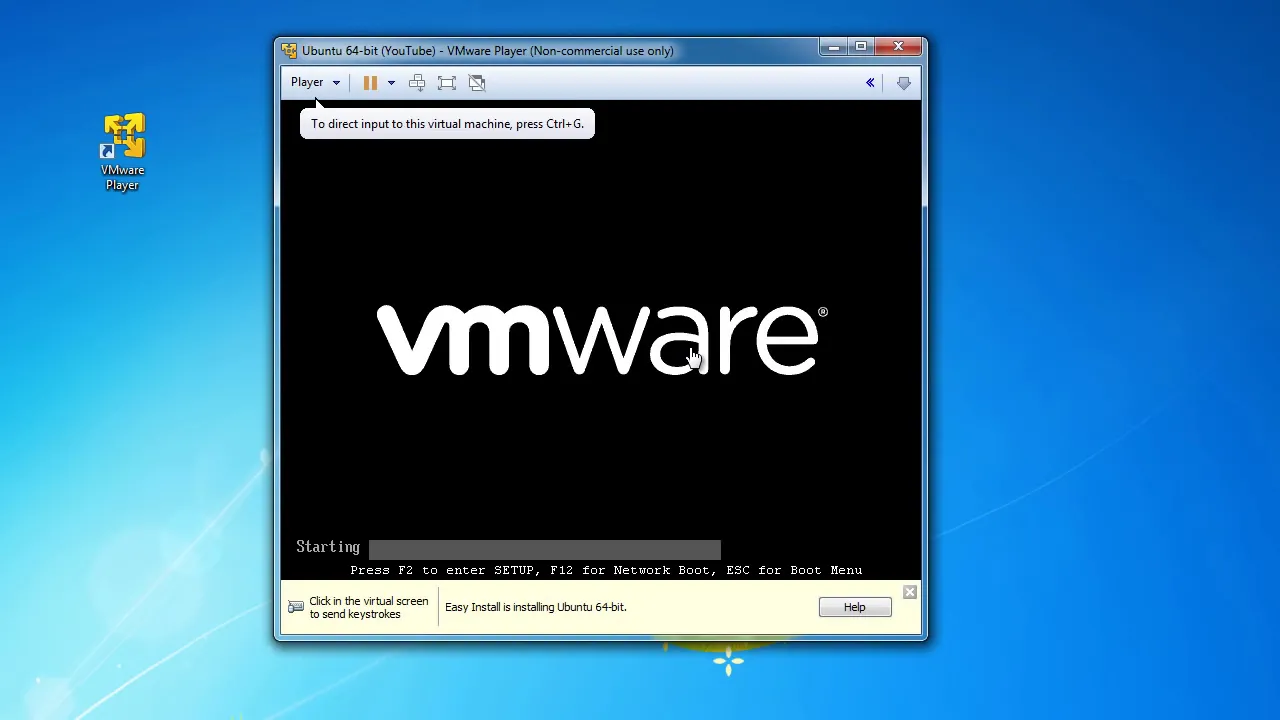Click the Send Ctrl+Alt+Del toolbar icon
The height and width of the screenshot is (720, 1280).
point(417,83)
